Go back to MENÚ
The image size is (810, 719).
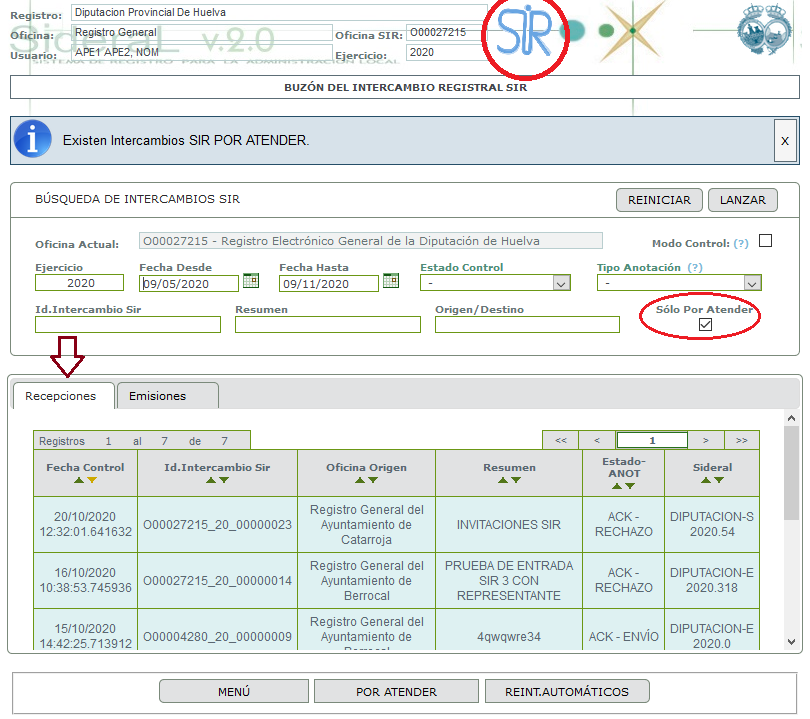(x=233, y=692)
